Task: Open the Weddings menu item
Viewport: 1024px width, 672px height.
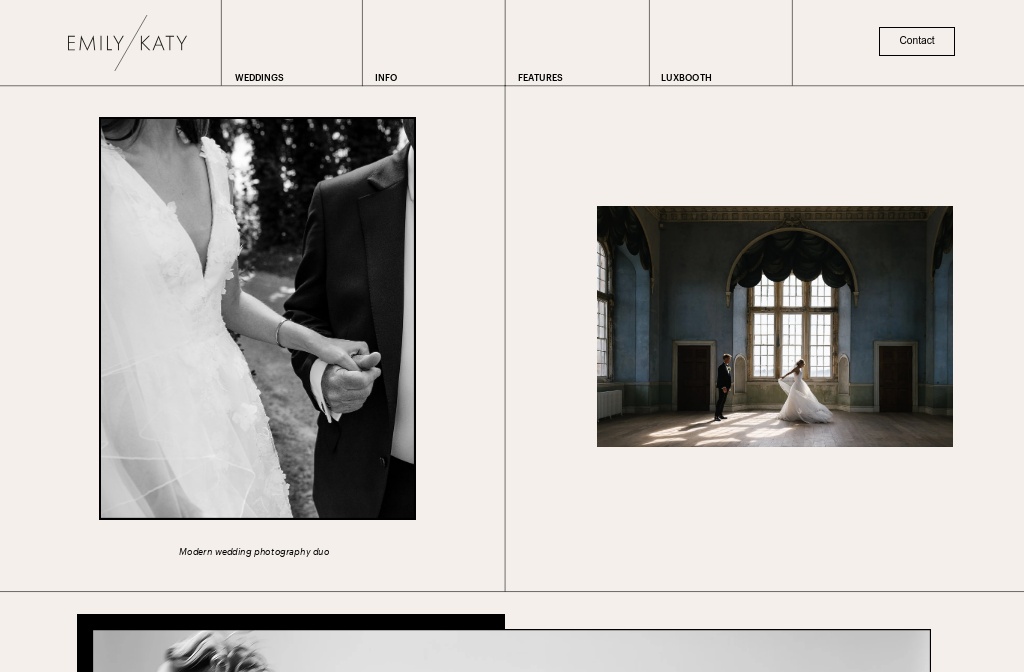Action: point(259,78)
